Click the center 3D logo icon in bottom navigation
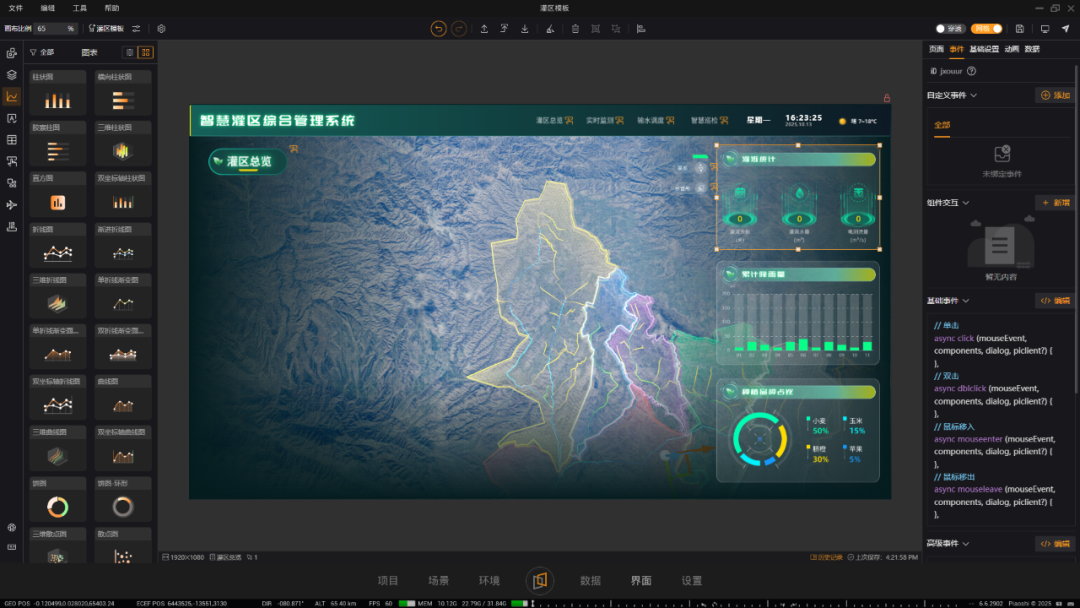Viewport: 1080px width, 608px height. click(540, 580)
